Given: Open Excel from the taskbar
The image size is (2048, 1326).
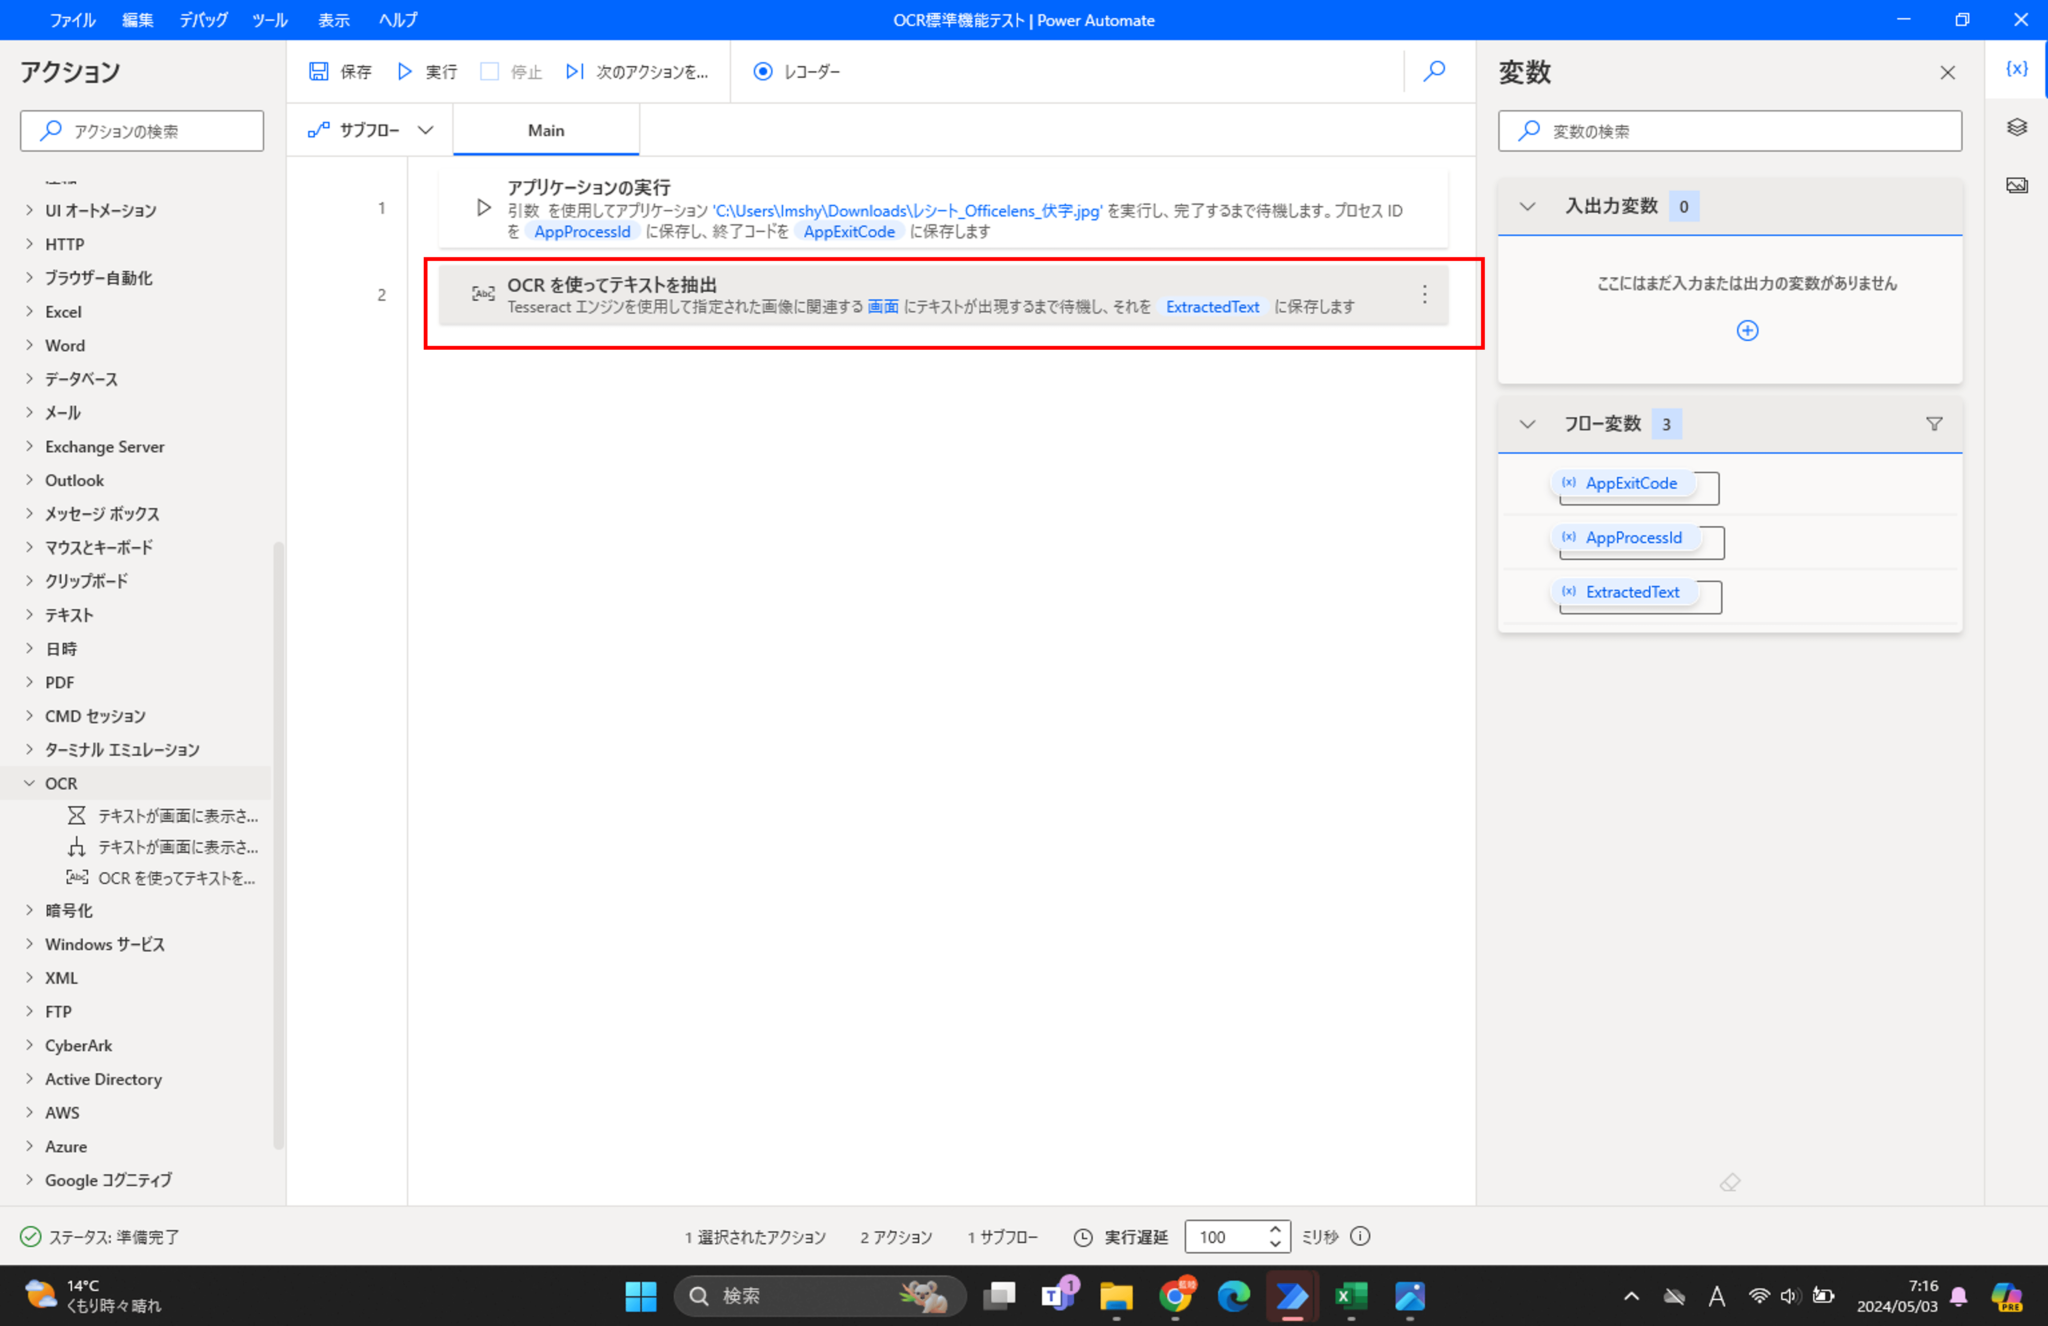Looking at the screenshot, I should pos(1351,1295).
